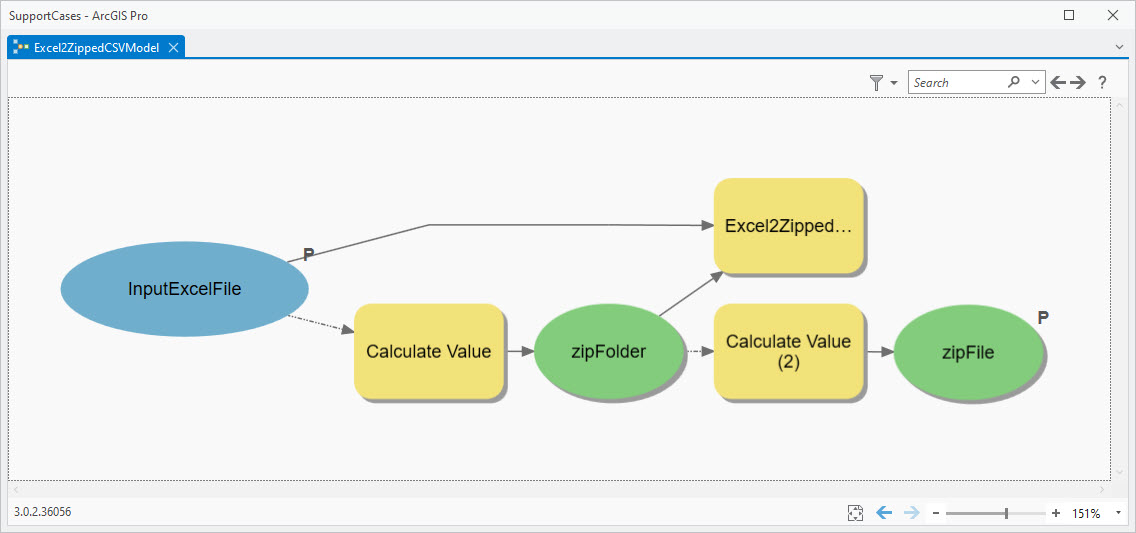1136x533 pixels.
Task: Click in the Search text field
Action: pos(956,82)
